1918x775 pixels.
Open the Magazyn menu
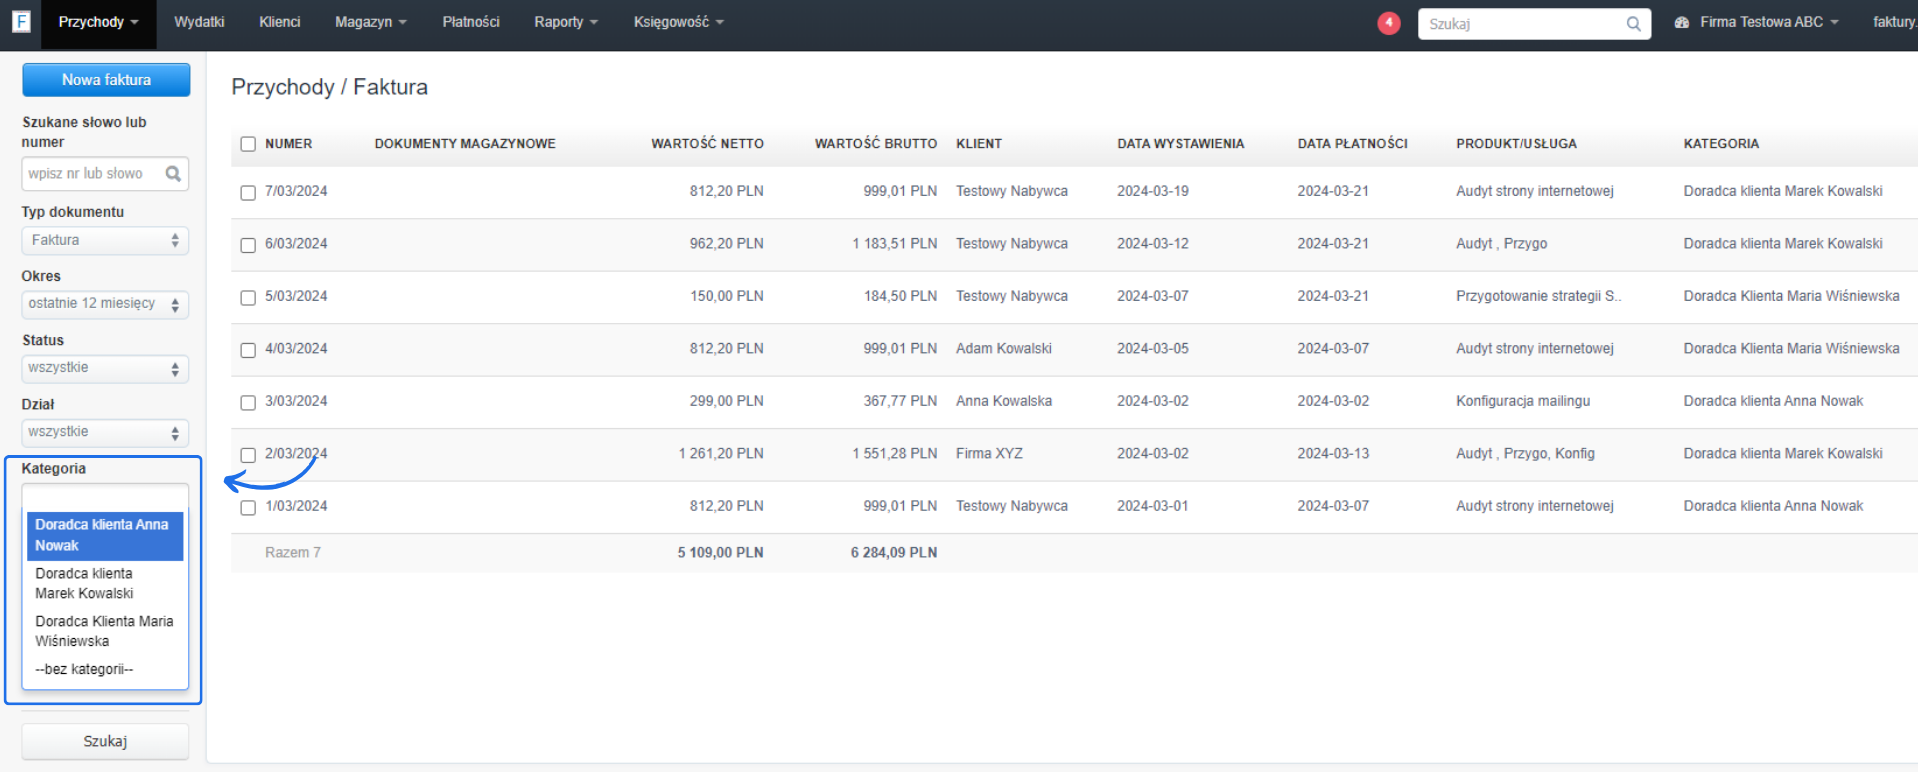370,22
